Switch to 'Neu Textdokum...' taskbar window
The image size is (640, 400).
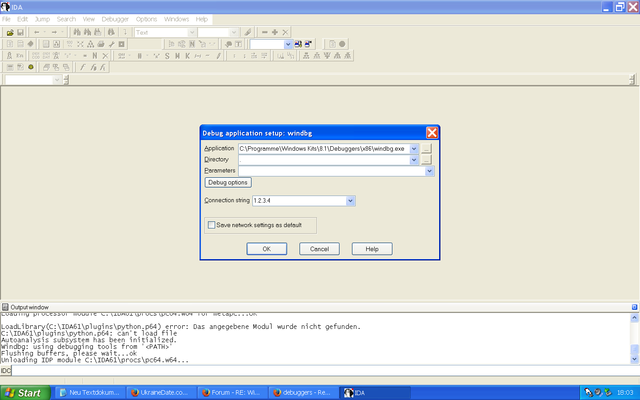(90, 393)
